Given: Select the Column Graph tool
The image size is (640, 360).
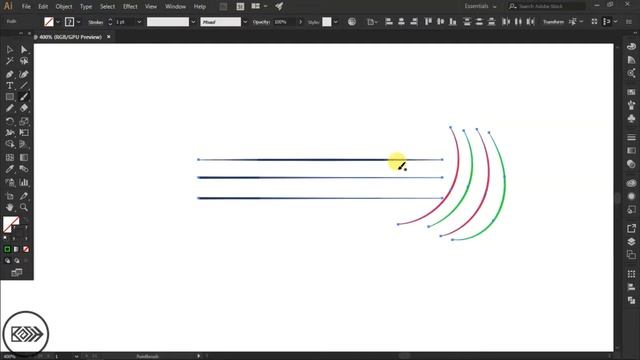Looking at the screenshot, I should [x=24, y=182].
